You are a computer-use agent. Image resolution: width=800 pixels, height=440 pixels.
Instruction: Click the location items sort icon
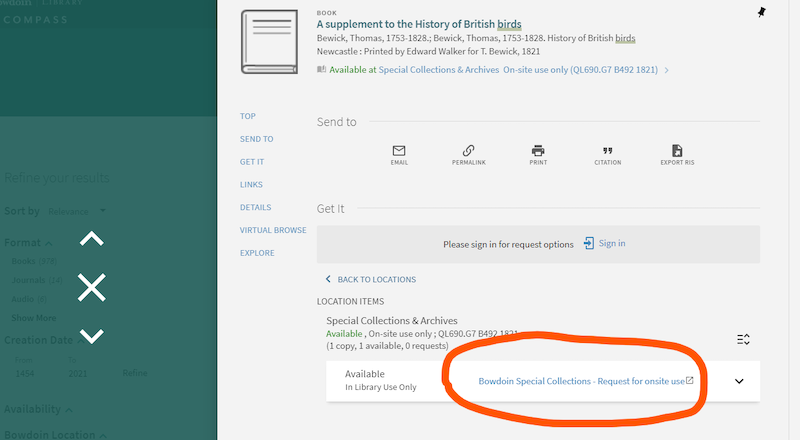point(743,339)
